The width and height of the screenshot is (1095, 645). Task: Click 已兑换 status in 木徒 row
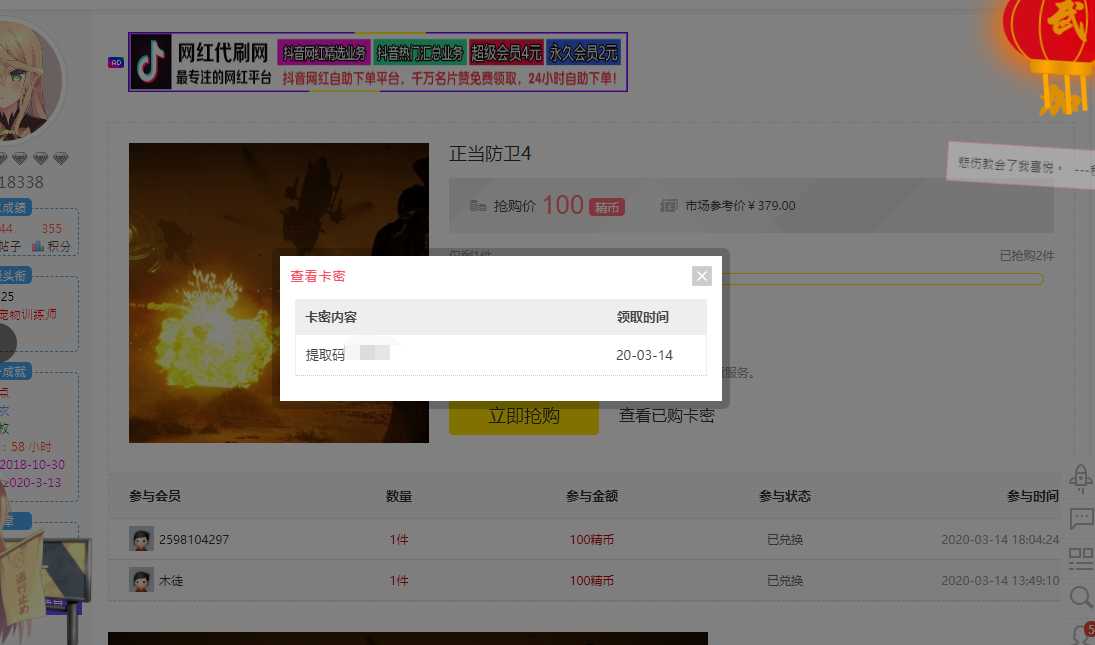tap(785, 580)
